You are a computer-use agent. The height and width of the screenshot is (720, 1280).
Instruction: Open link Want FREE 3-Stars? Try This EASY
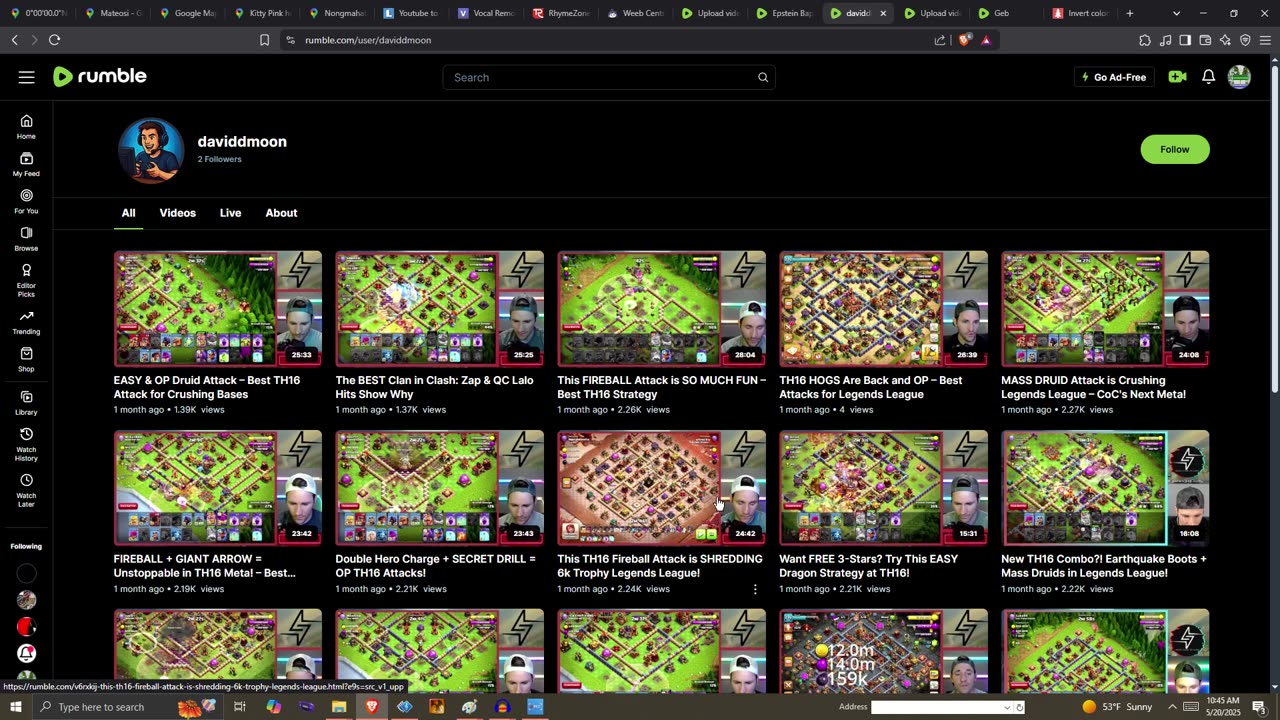tap(869, 566)
